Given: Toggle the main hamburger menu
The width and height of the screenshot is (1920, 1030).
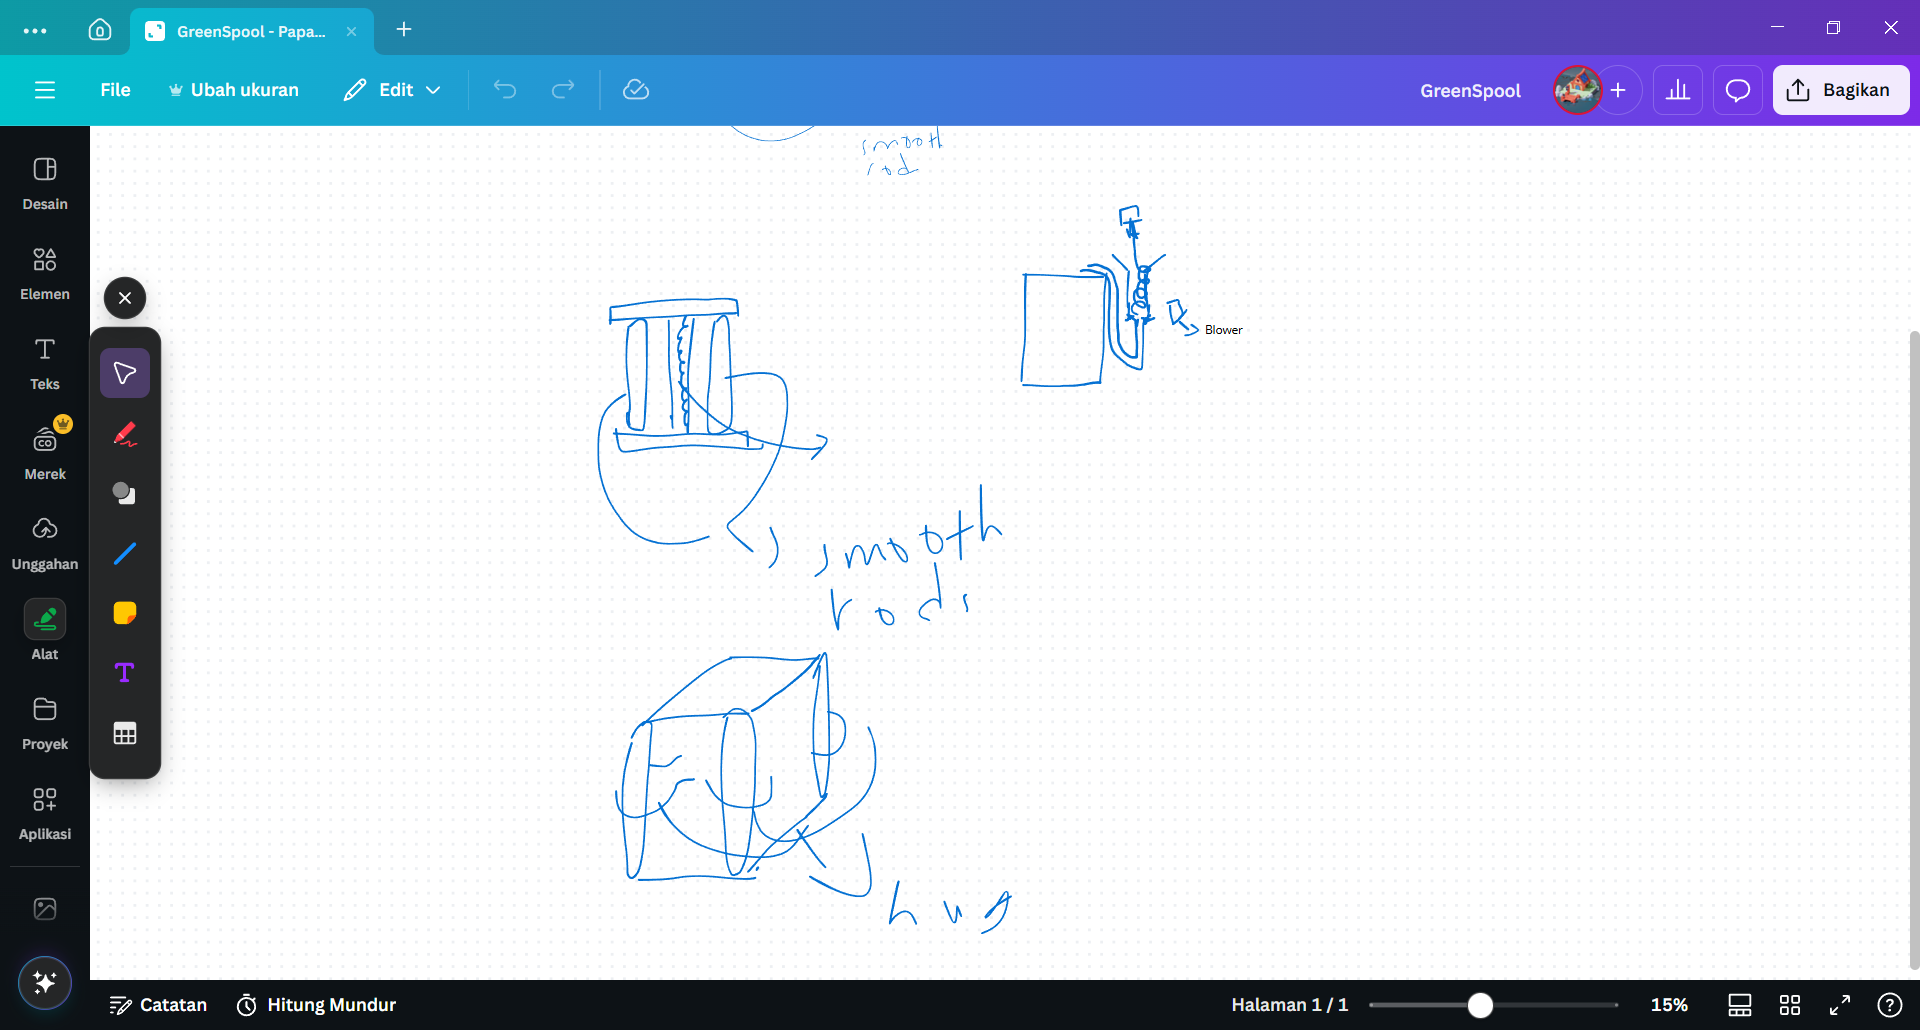Looking at the screenshot, I should pos(45,90).
